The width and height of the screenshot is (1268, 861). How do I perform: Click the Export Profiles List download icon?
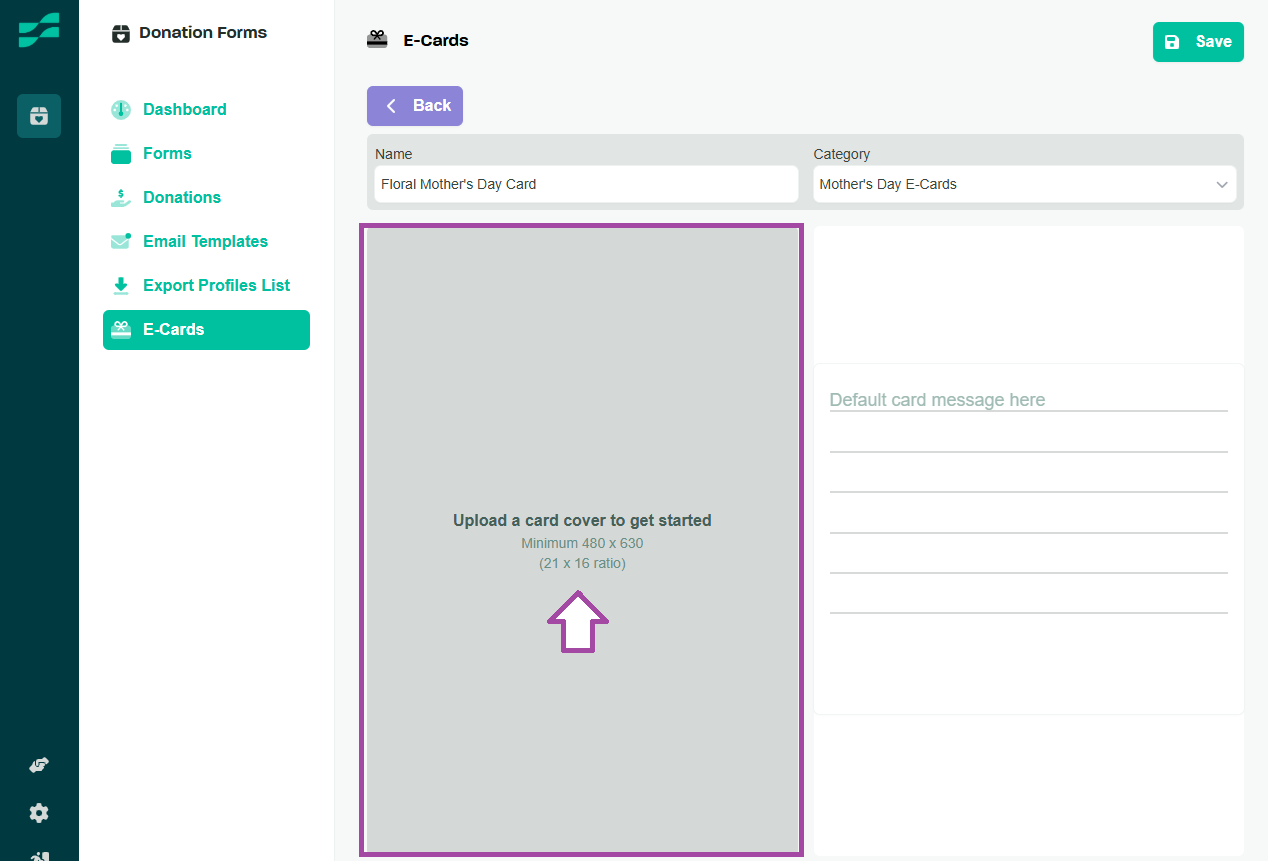pyautogui.click(x=121, y=286)
